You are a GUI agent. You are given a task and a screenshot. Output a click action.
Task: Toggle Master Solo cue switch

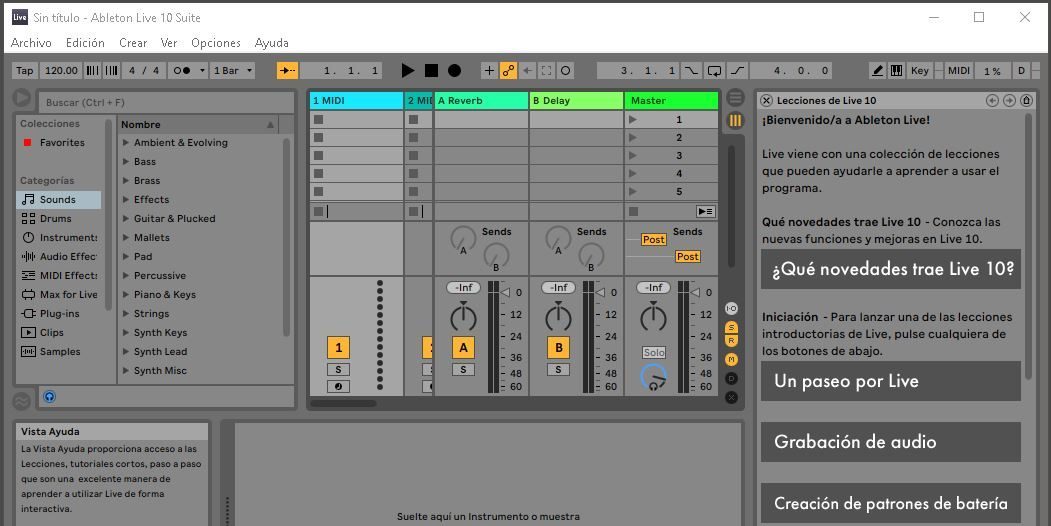coord(654,352)
